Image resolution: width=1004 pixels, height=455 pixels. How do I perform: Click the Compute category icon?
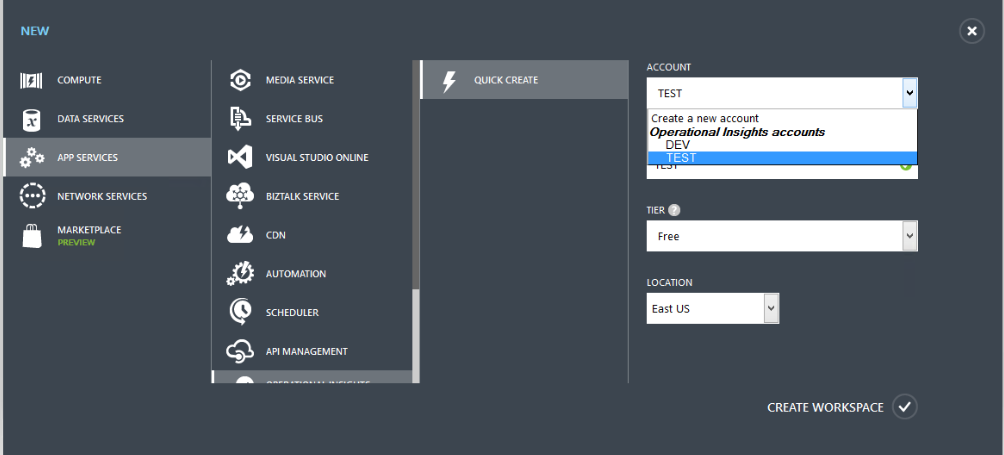[32, 80]
